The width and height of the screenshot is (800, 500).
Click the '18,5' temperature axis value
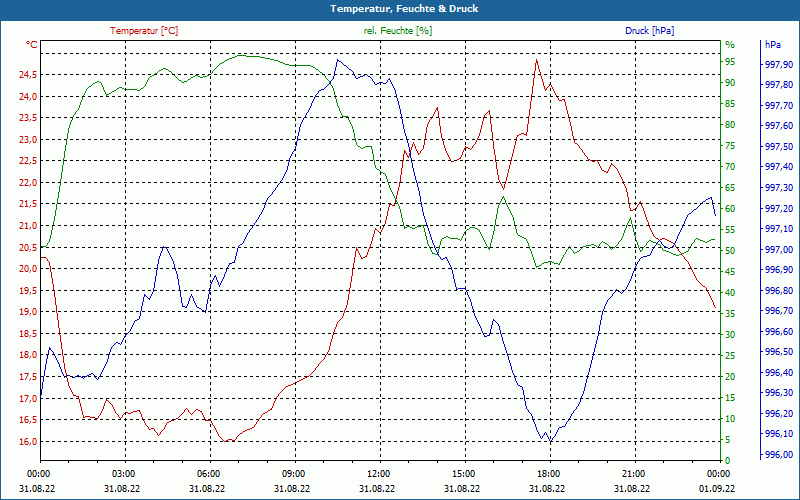[28, 334]
